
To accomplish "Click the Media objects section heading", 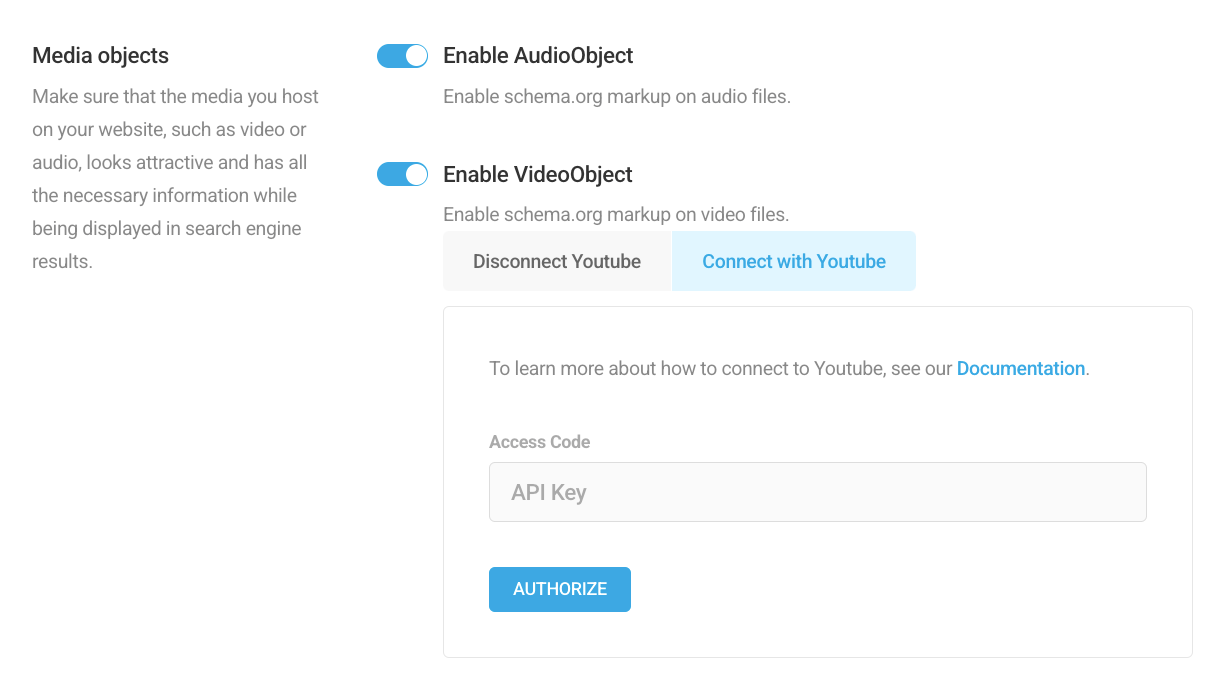I will (100, 56).
